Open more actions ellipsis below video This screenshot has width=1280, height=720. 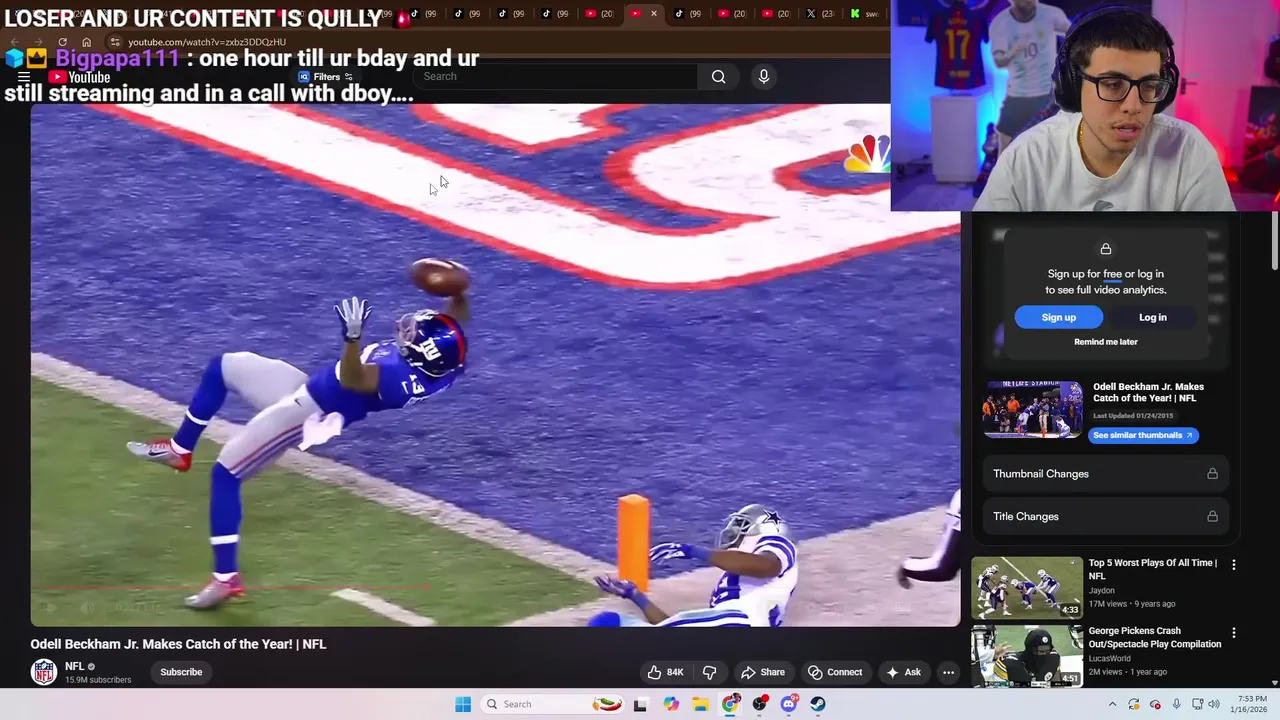pos(948,672)
